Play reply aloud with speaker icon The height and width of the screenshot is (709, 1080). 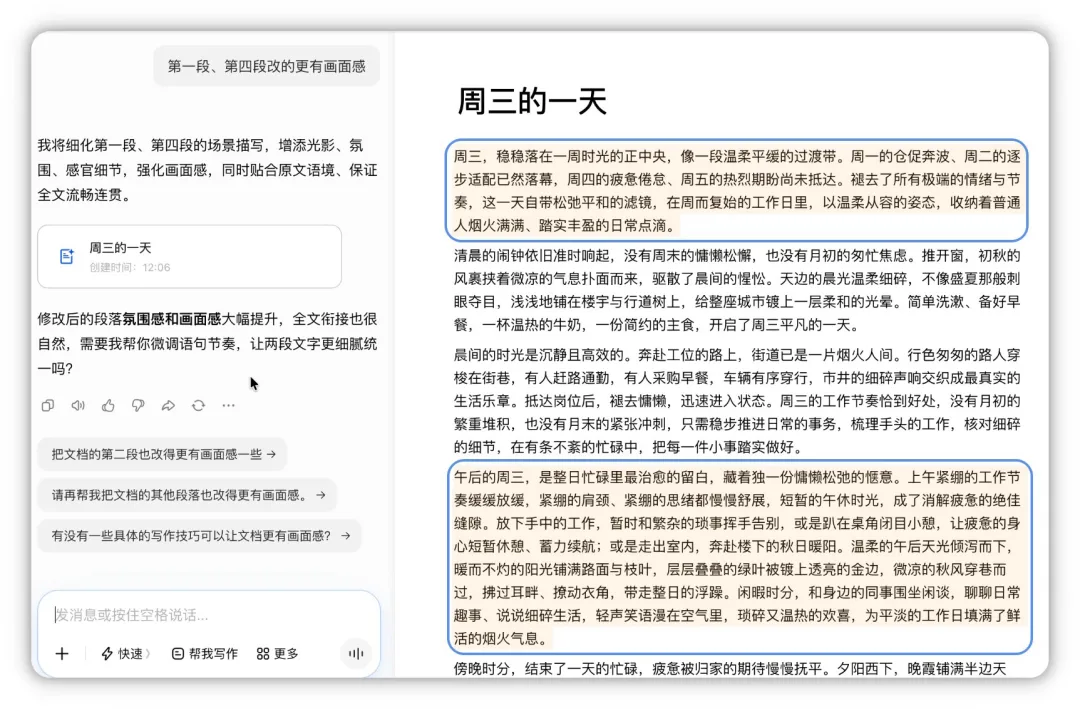tap(78, 406)
